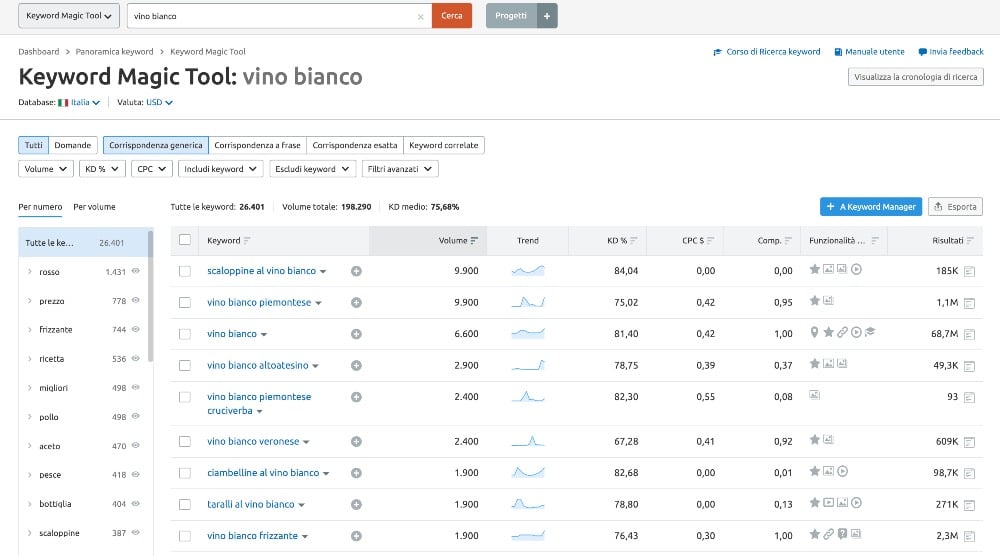Select the Tutti tab
1000x556 pixels.
pyautogui.click(x=34, y=145)
